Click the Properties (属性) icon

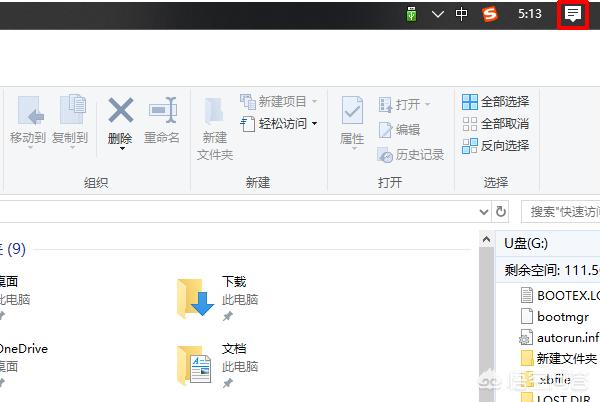point(352,111)
